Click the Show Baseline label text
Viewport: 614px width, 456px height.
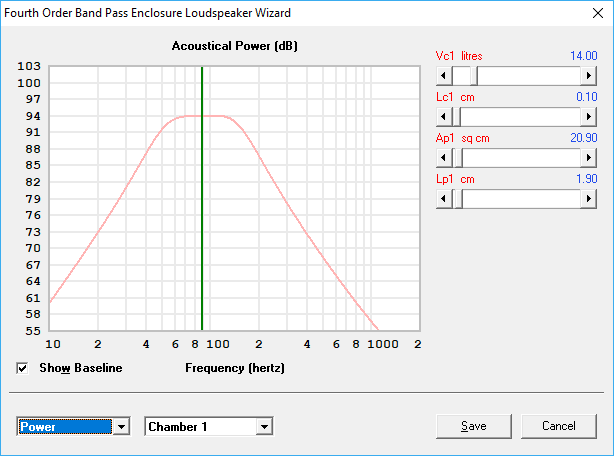[81, 368]
